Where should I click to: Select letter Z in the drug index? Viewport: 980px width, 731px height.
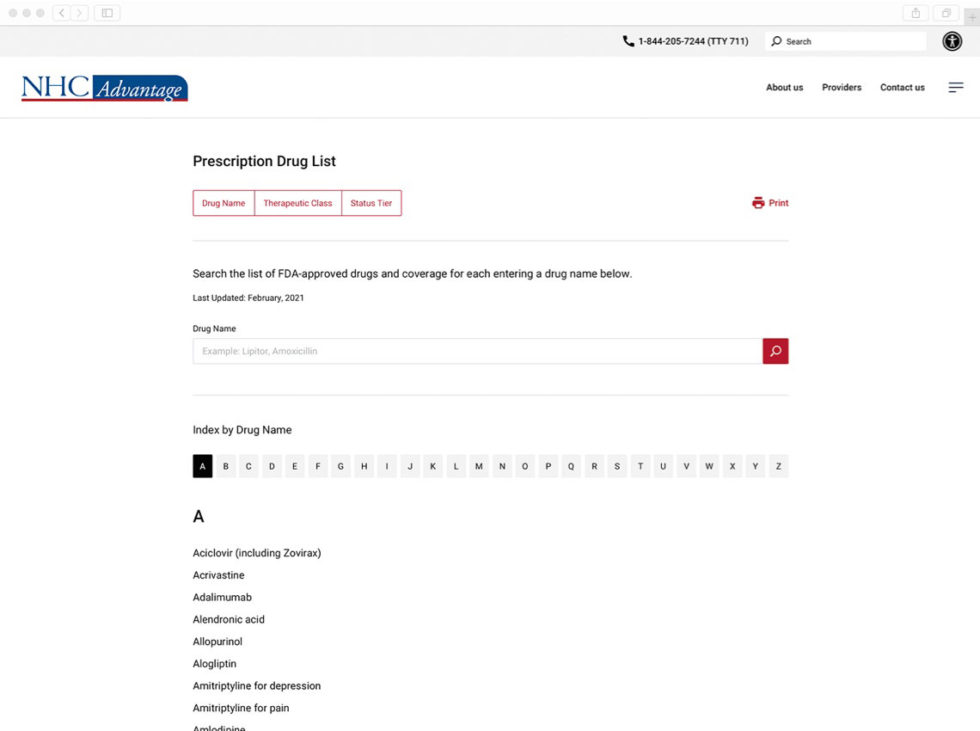click(778, 466)
